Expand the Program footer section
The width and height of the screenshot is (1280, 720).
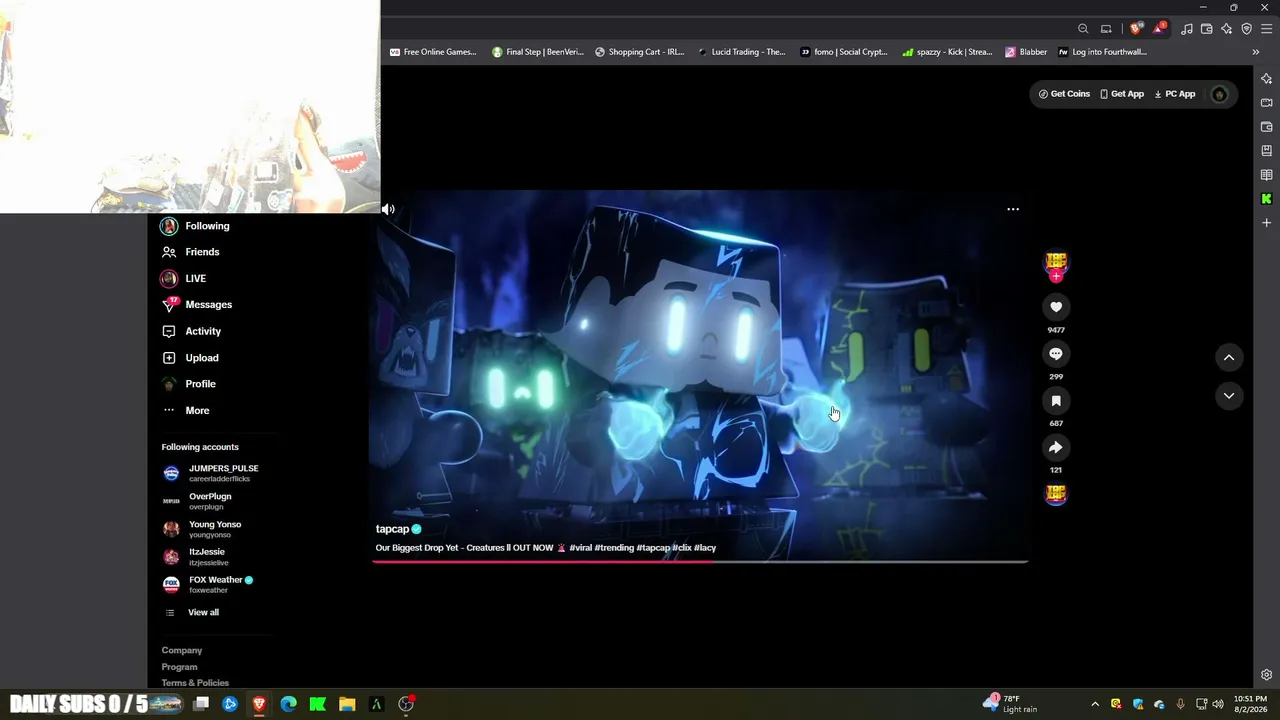(180, 667)
